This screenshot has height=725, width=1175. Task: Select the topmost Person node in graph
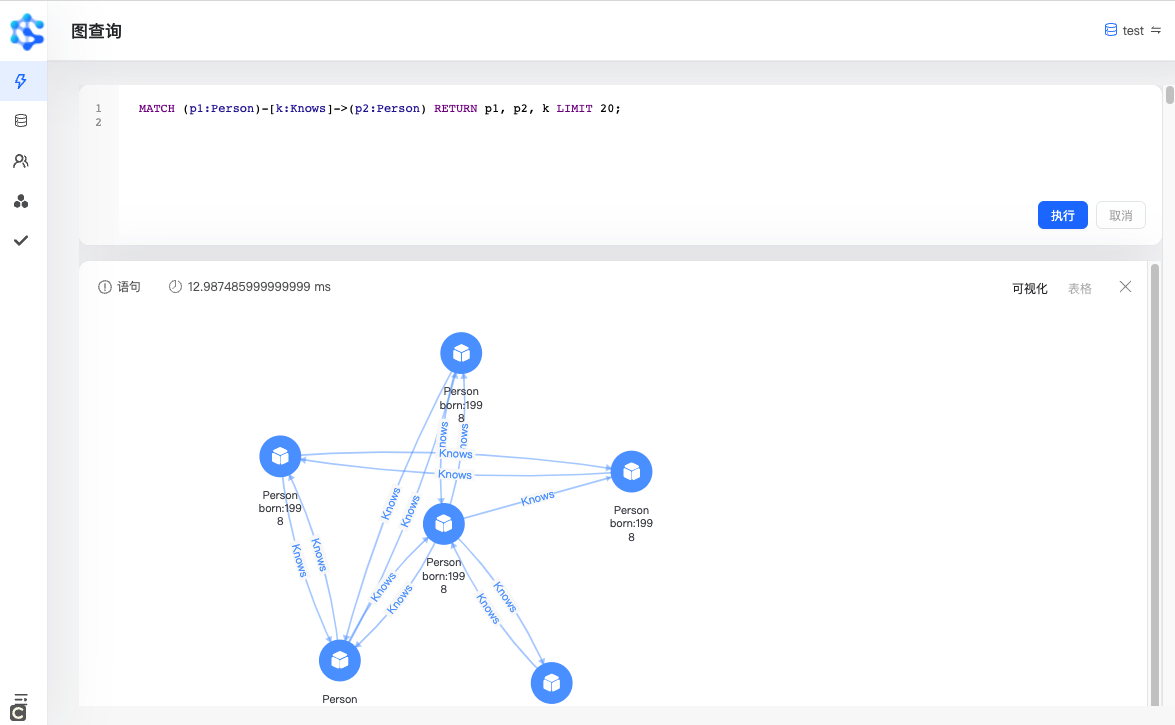[x=461, y=353]
